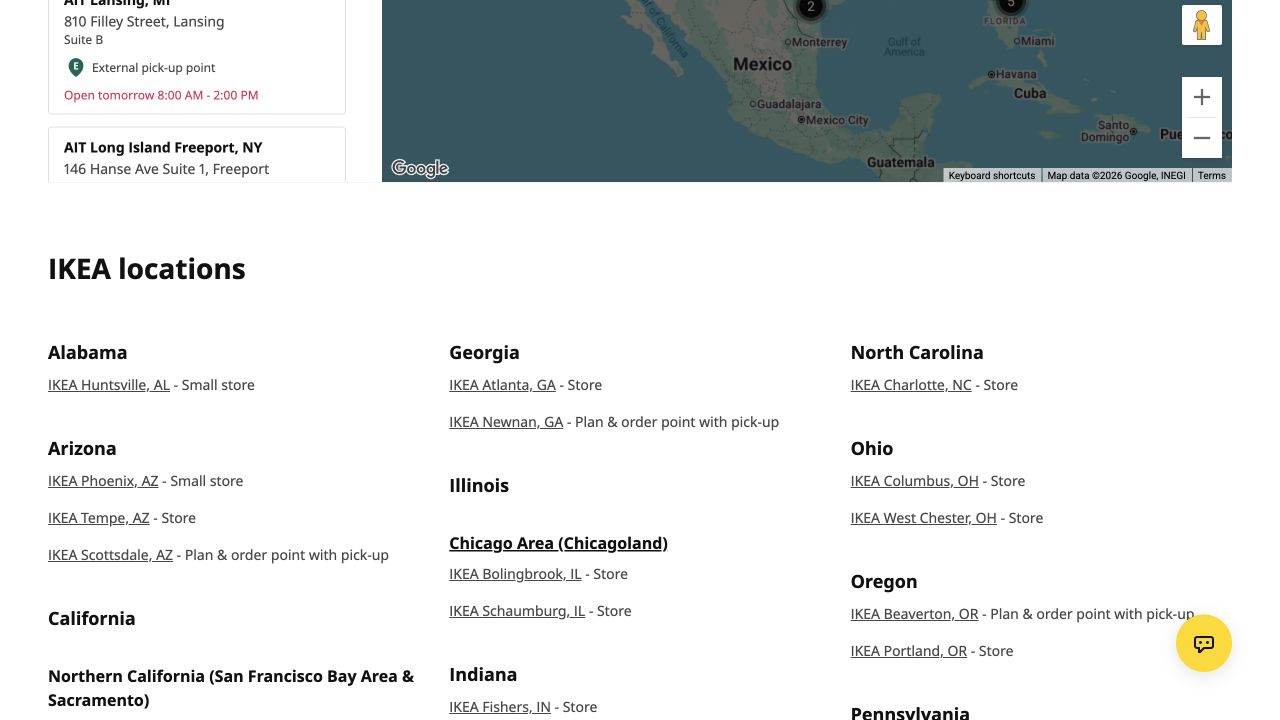Image resolution: width=1280 pixels, height=720 pixels.
Task: Open IKEA West Chester, OH link
Action: 924,518
